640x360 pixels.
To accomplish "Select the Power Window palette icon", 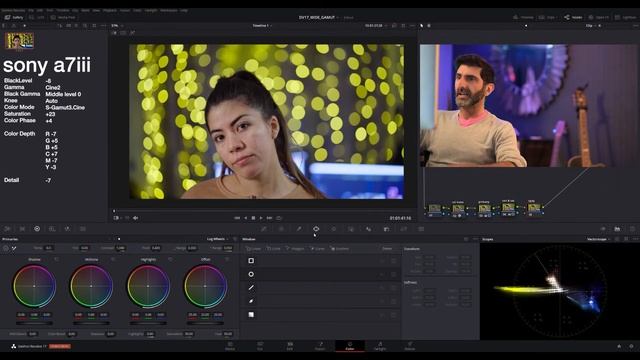I will click(x=316, y=229).
